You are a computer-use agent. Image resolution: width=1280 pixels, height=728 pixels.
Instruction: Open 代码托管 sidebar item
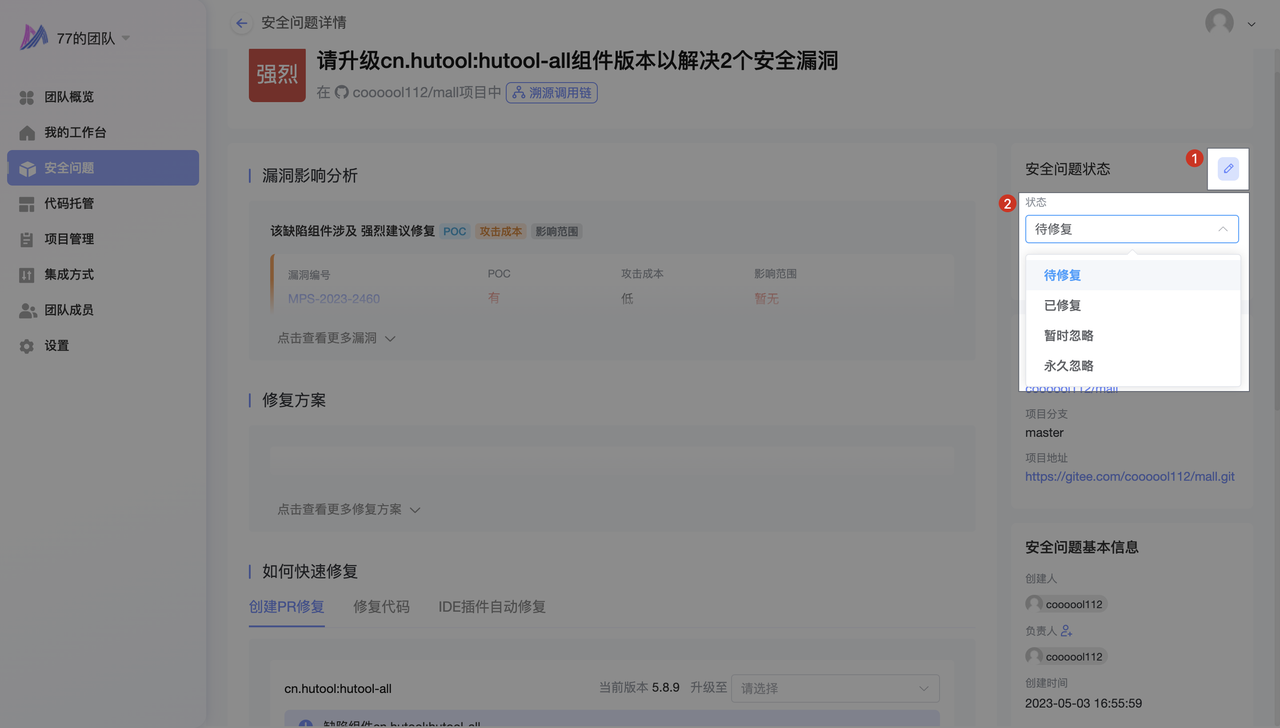click(69, 203)
